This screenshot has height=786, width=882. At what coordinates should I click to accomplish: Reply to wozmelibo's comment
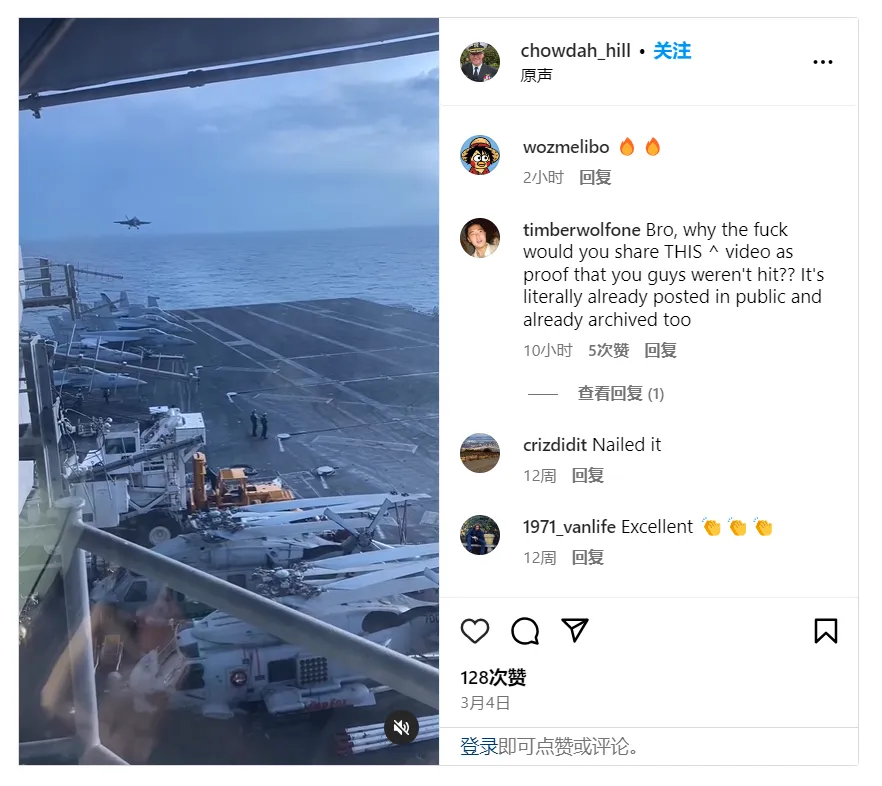click(x=595, y=178)
